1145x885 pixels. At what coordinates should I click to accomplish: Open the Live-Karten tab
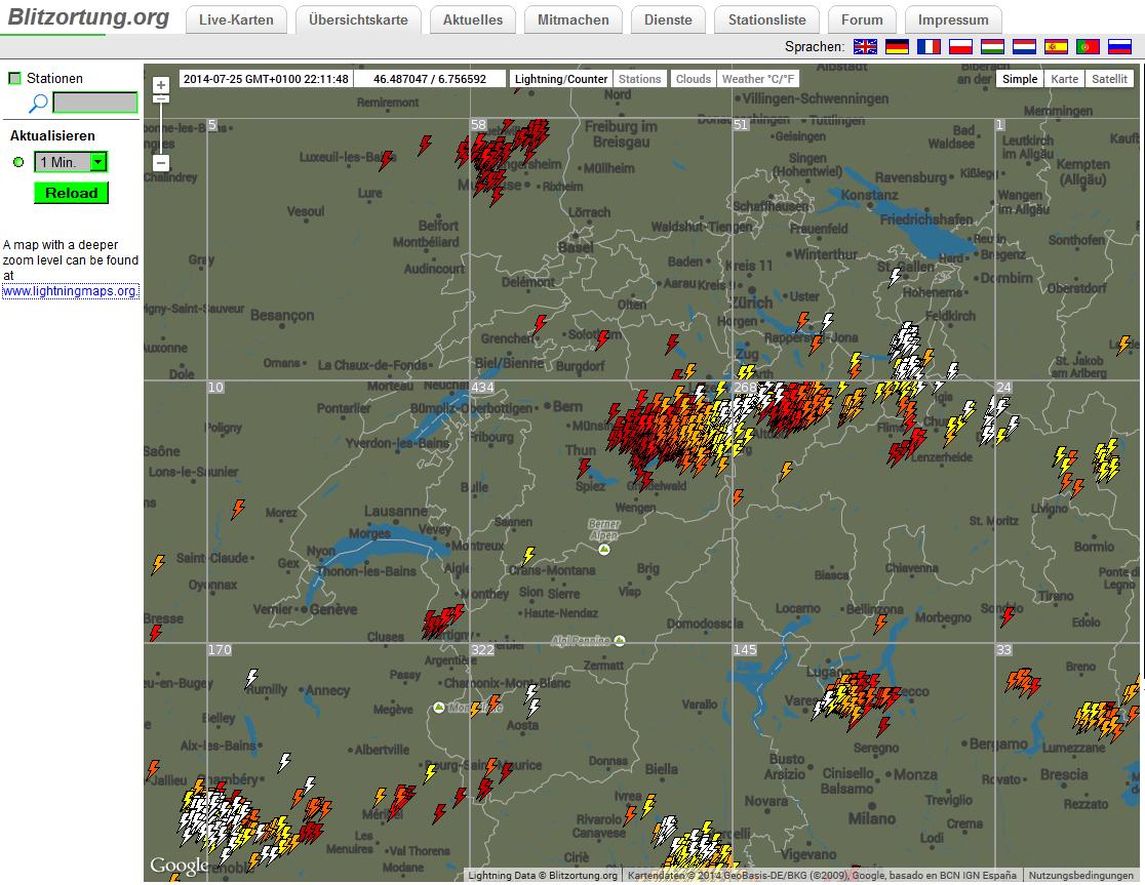point(236,20)
